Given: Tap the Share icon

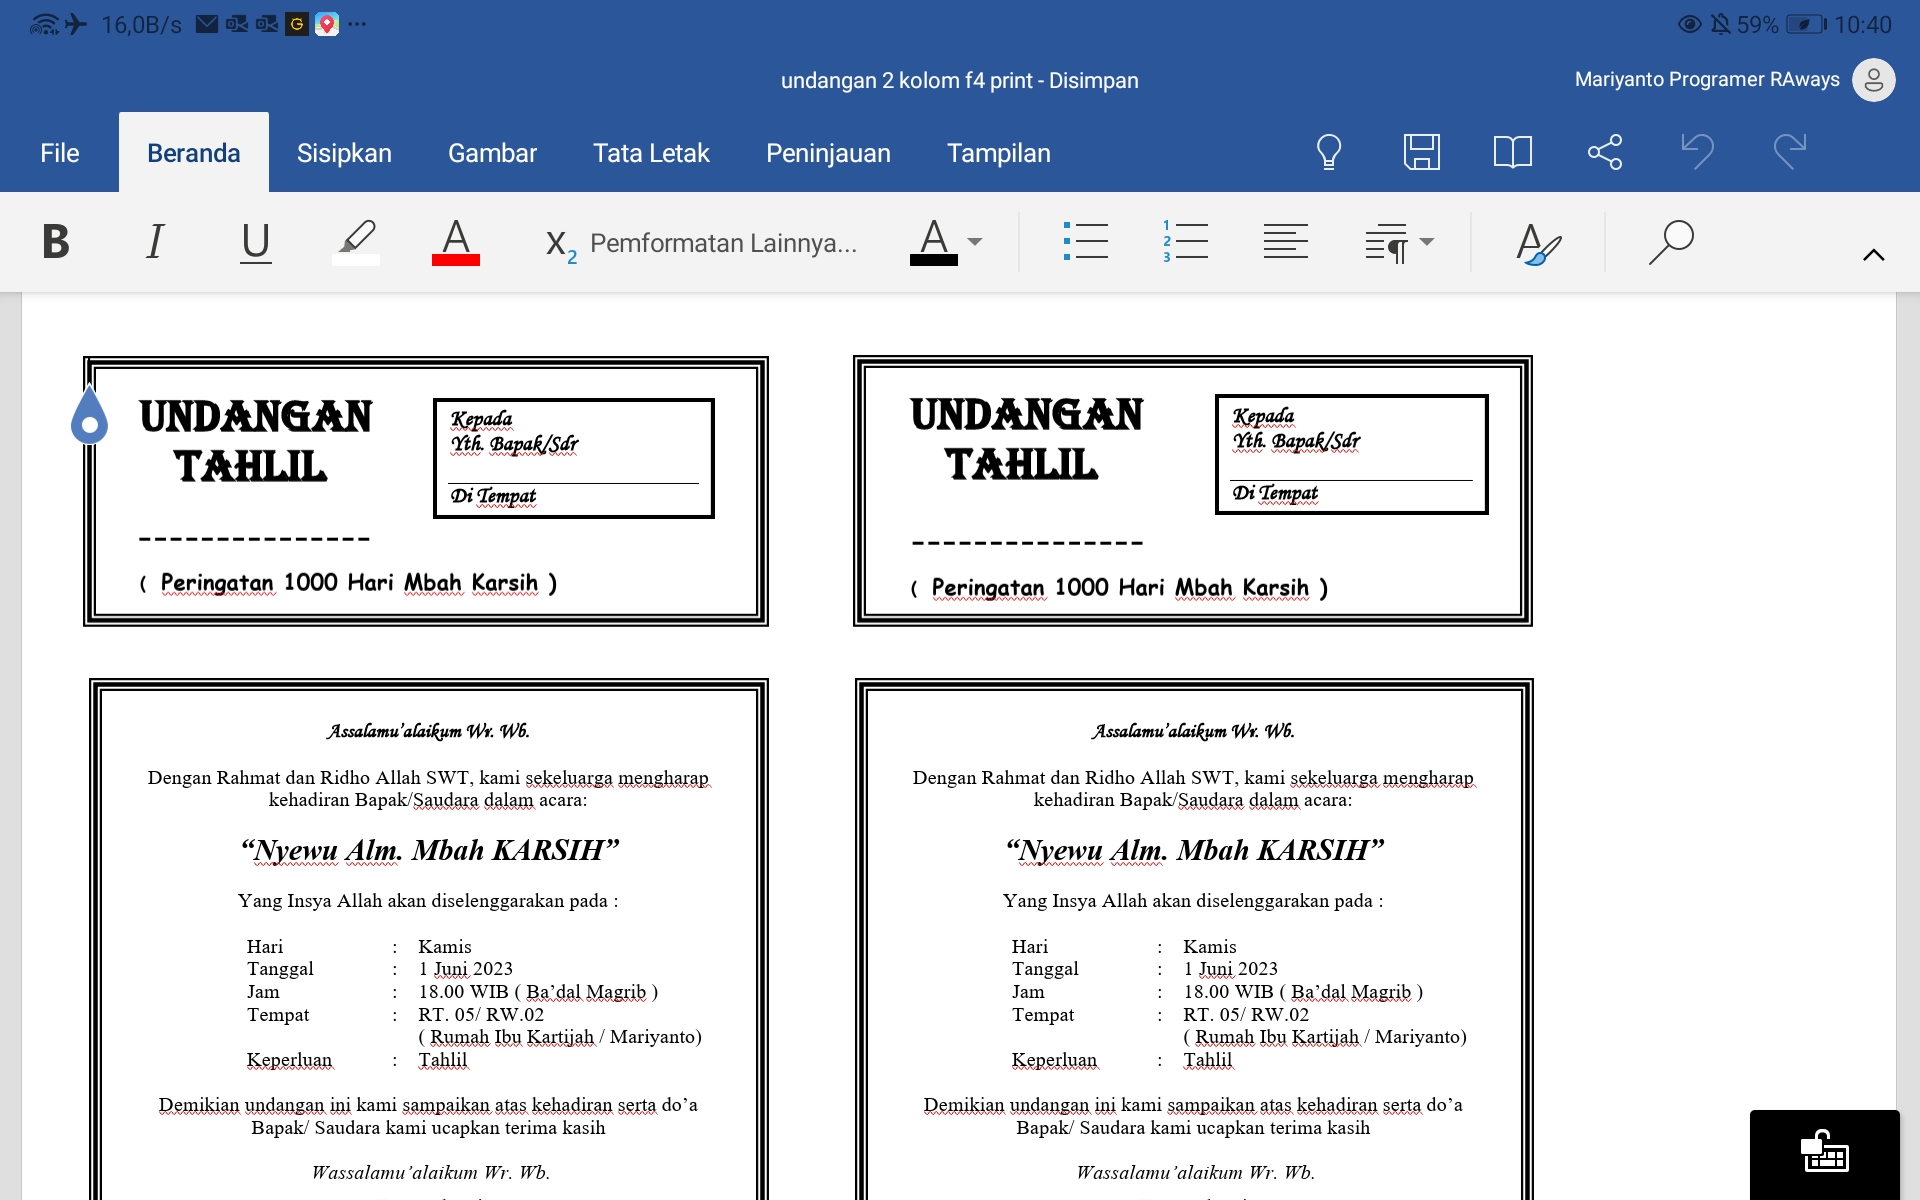Looking at the screenshot, I should point(1604,152).
